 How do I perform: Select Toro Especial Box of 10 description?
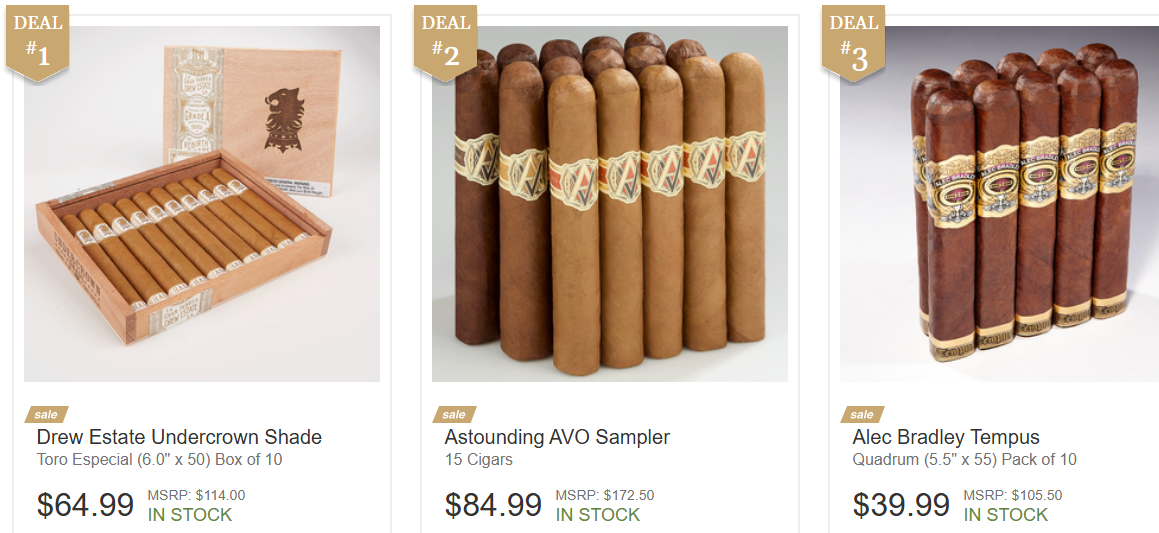click(x=159, y=460)
